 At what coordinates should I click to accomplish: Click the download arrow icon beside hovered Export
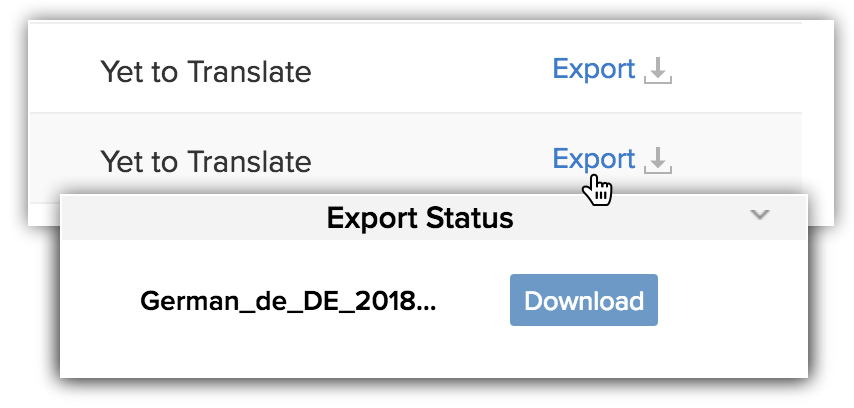(658, 160)
